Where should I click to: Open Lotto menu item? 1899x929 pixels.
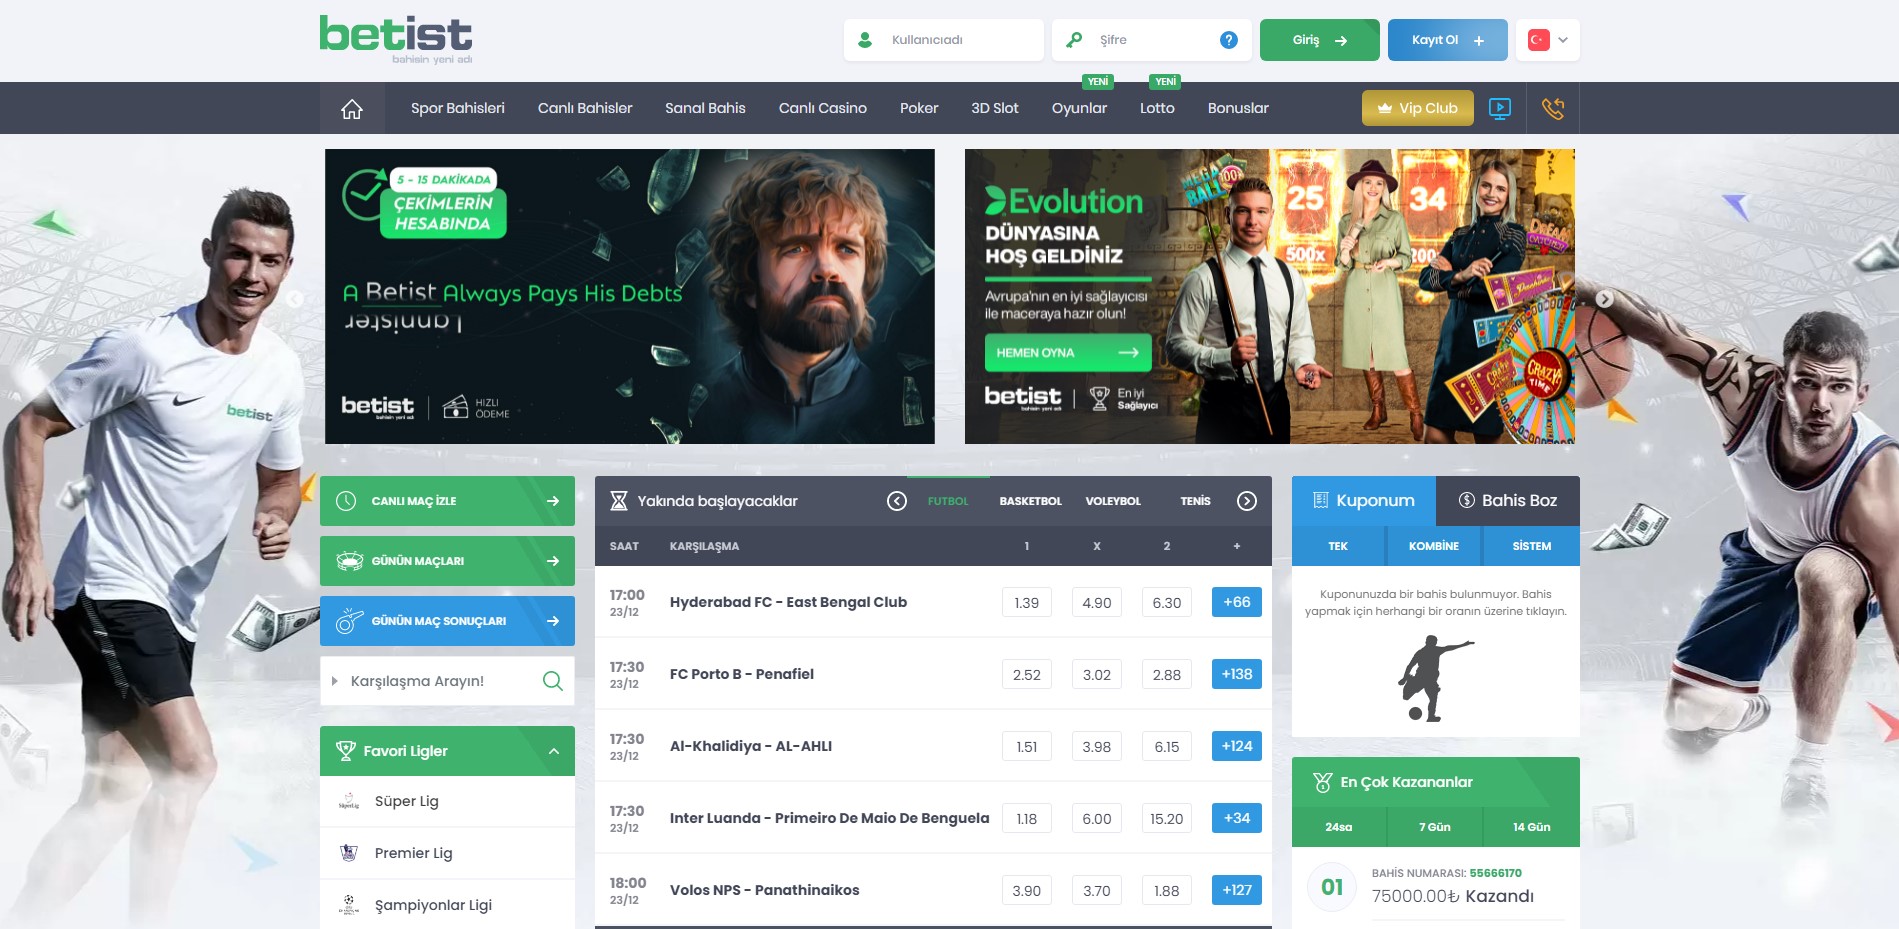1157,108
